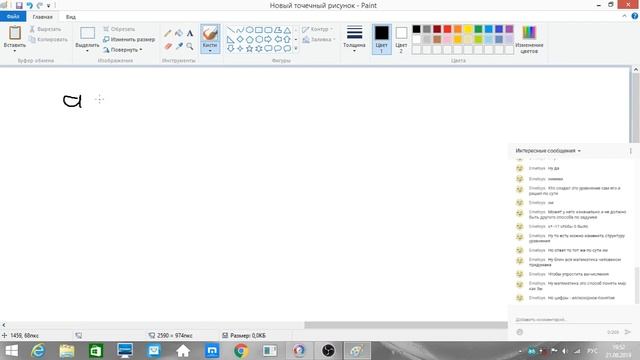Choose the Five-point star shape
The height and width of the screenshot is (360, 640).
[249, 49]
